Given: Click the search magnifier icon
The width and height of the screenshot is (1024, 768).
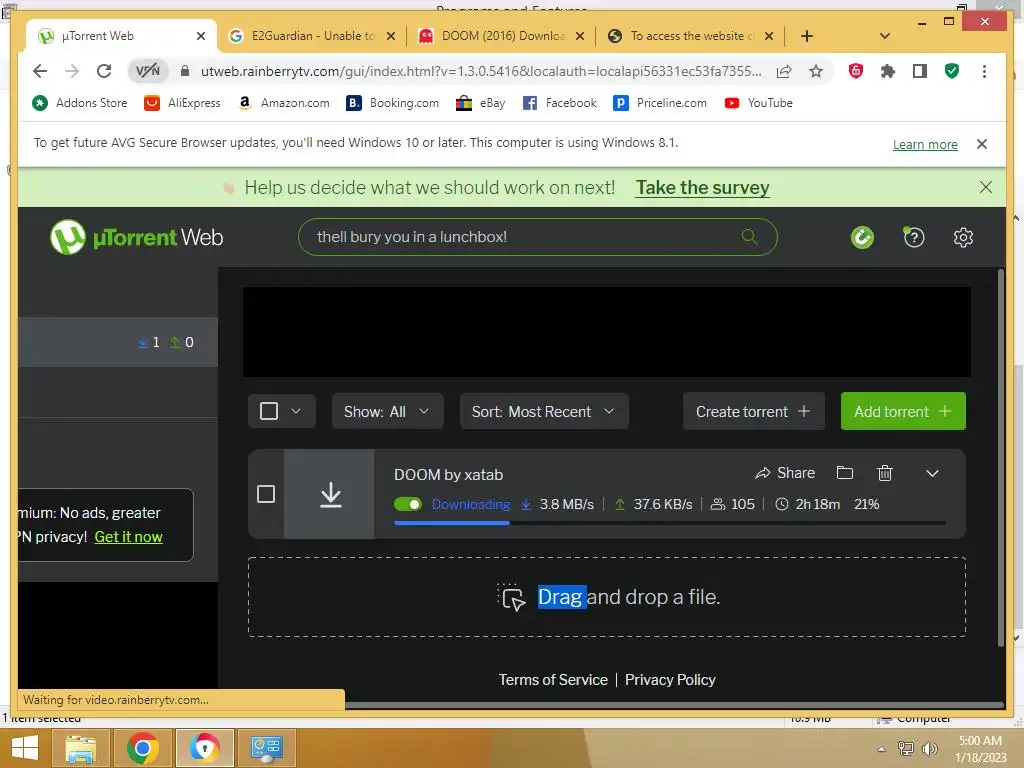Looking at the screenshot, I should tap(750, 236).
